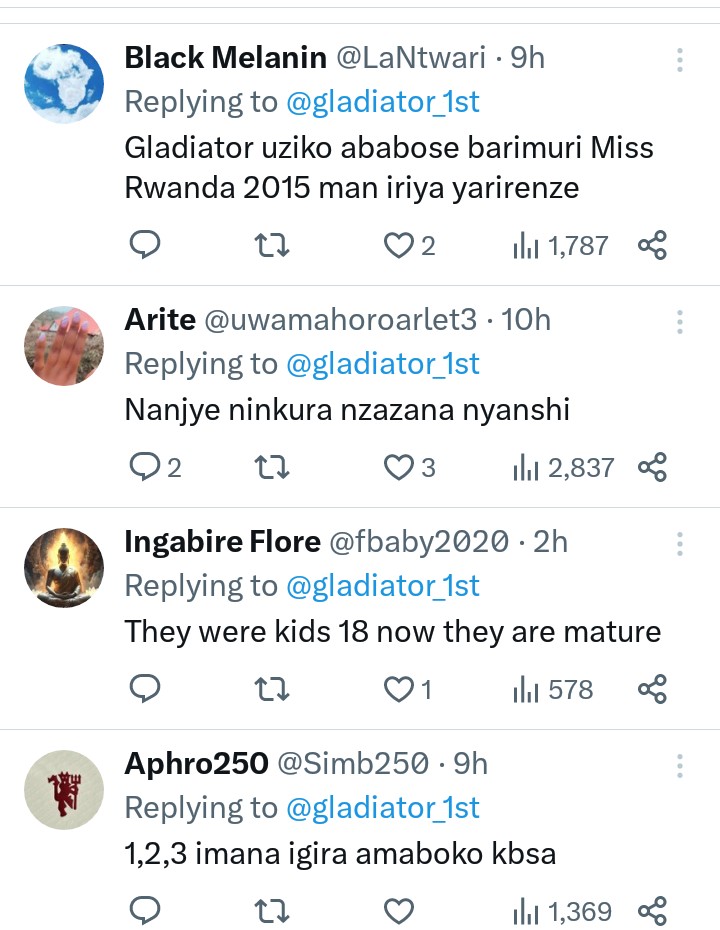Share Ingabire Flore's tweet
This screenshot has height=930, width=720.
[x=652, y=689]
